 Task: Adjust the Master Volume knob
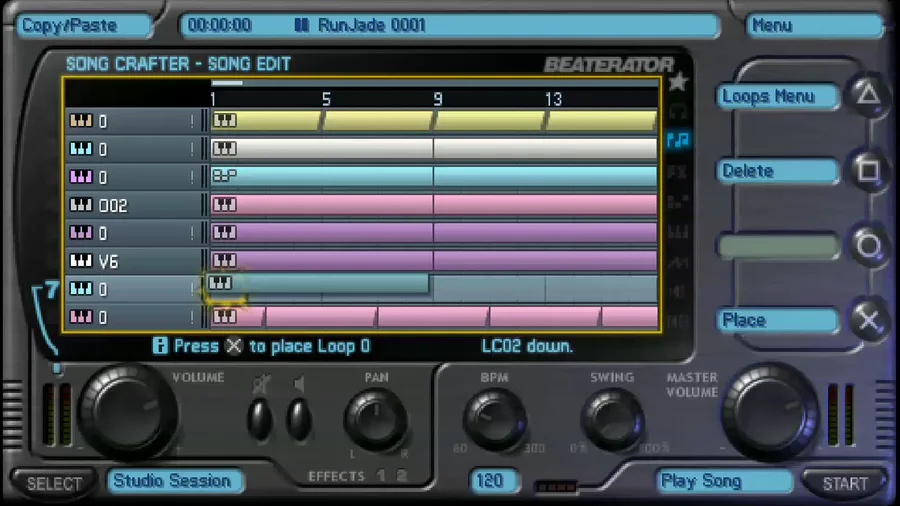(770, 411)
